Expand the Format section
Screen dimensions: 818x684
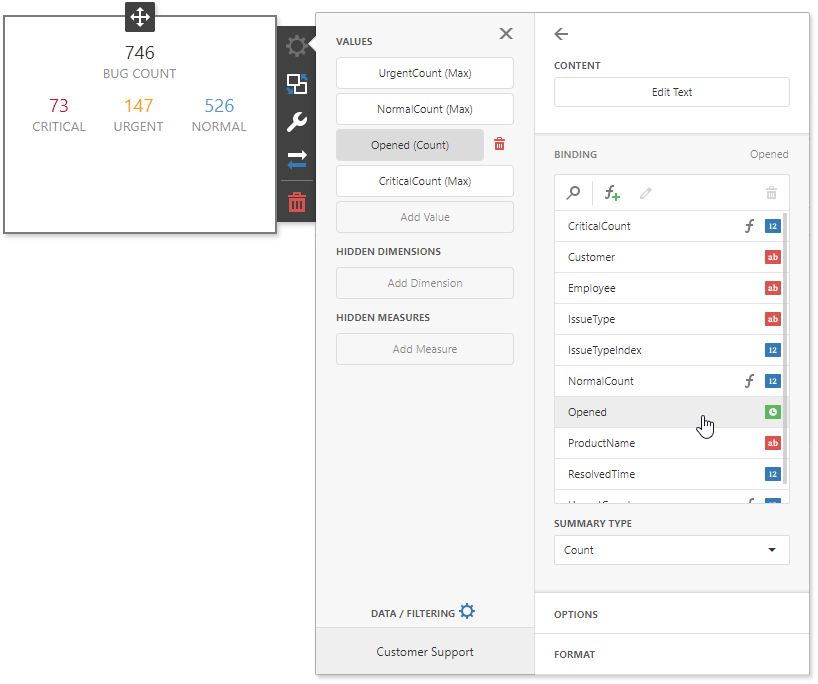[x=671, y=654]
